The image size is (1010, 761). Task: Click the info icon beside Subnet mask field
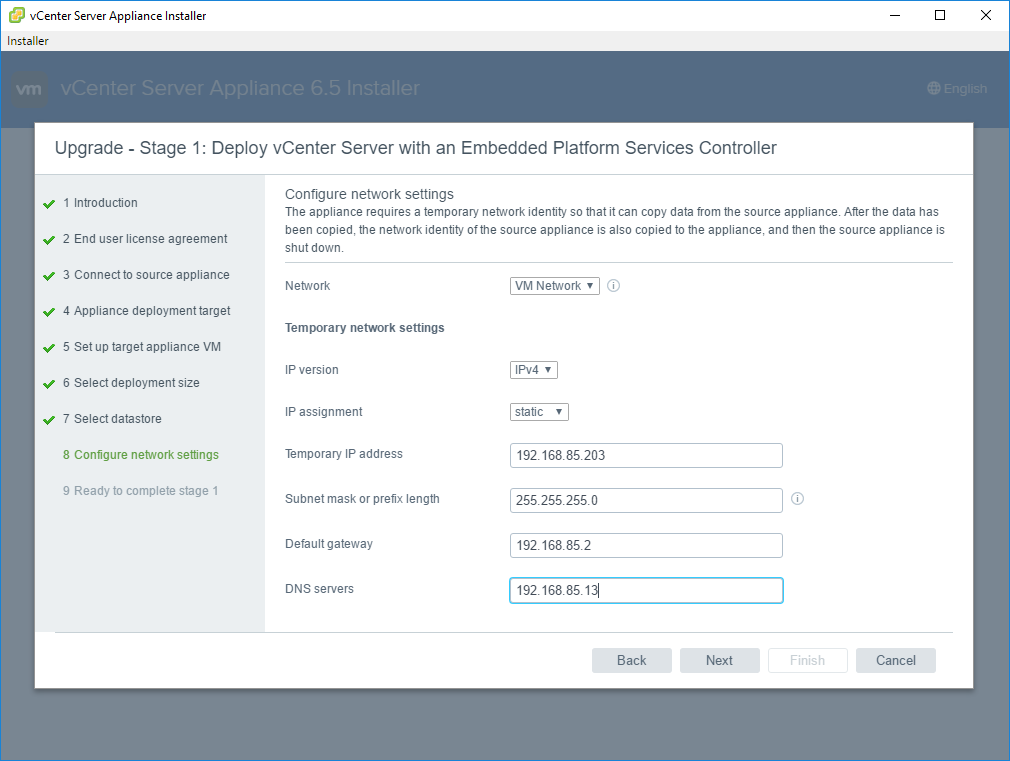(797, 499)
